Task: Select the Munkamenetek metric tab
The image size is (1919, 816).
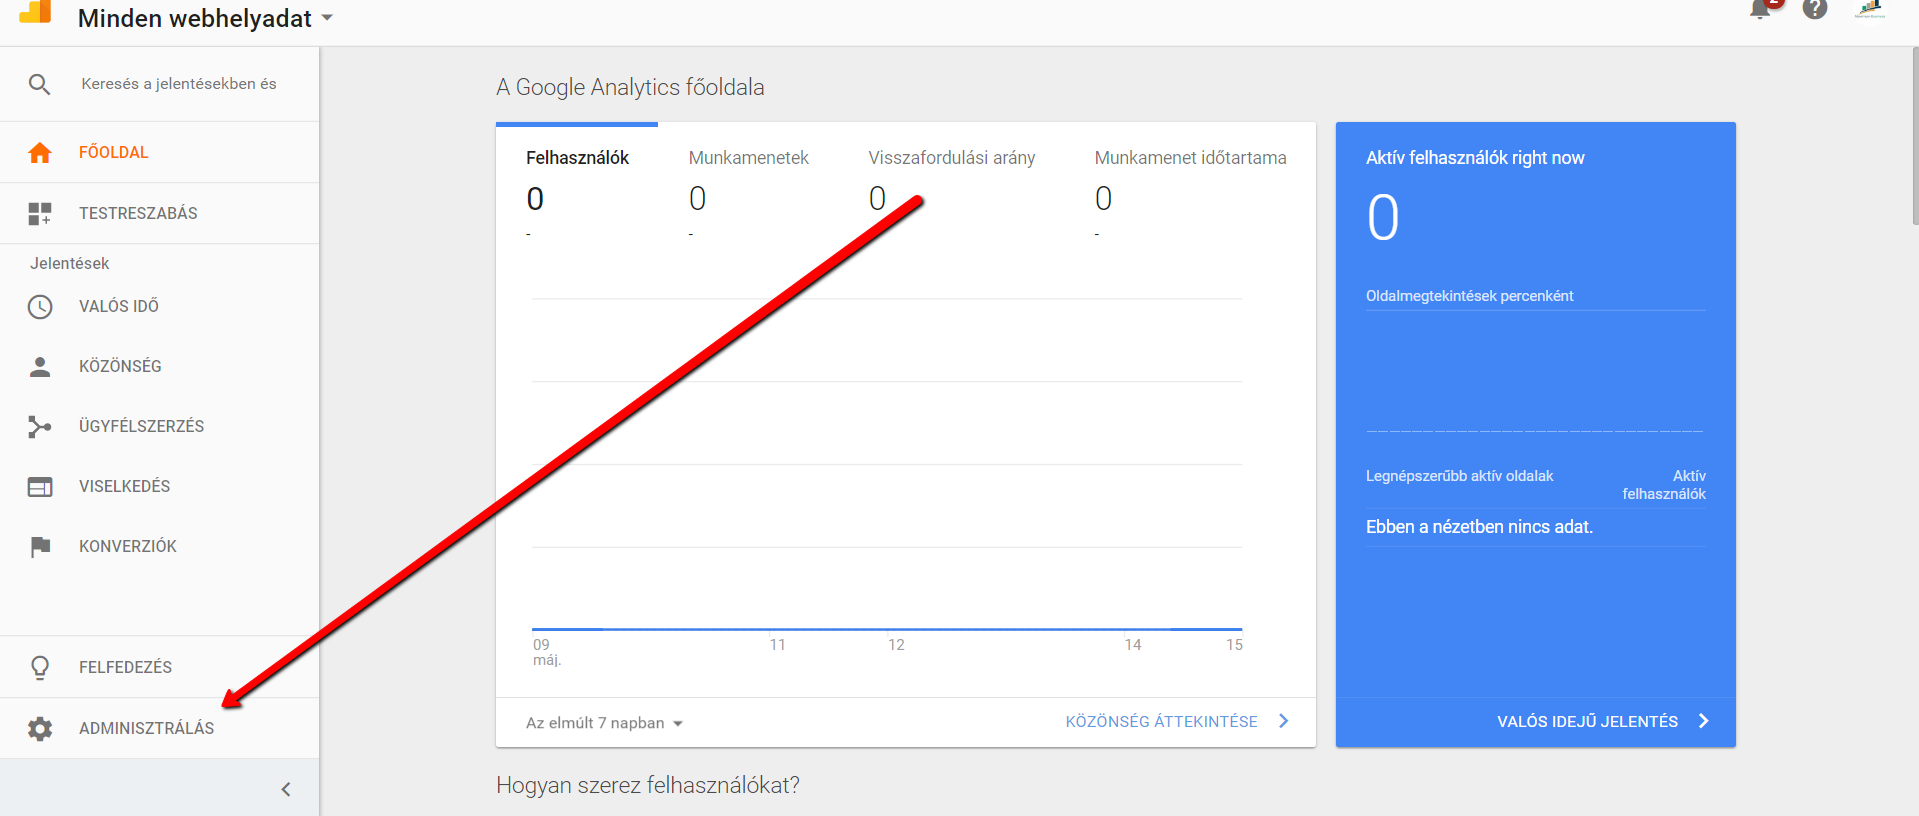Action: click(x=748, y=158)
